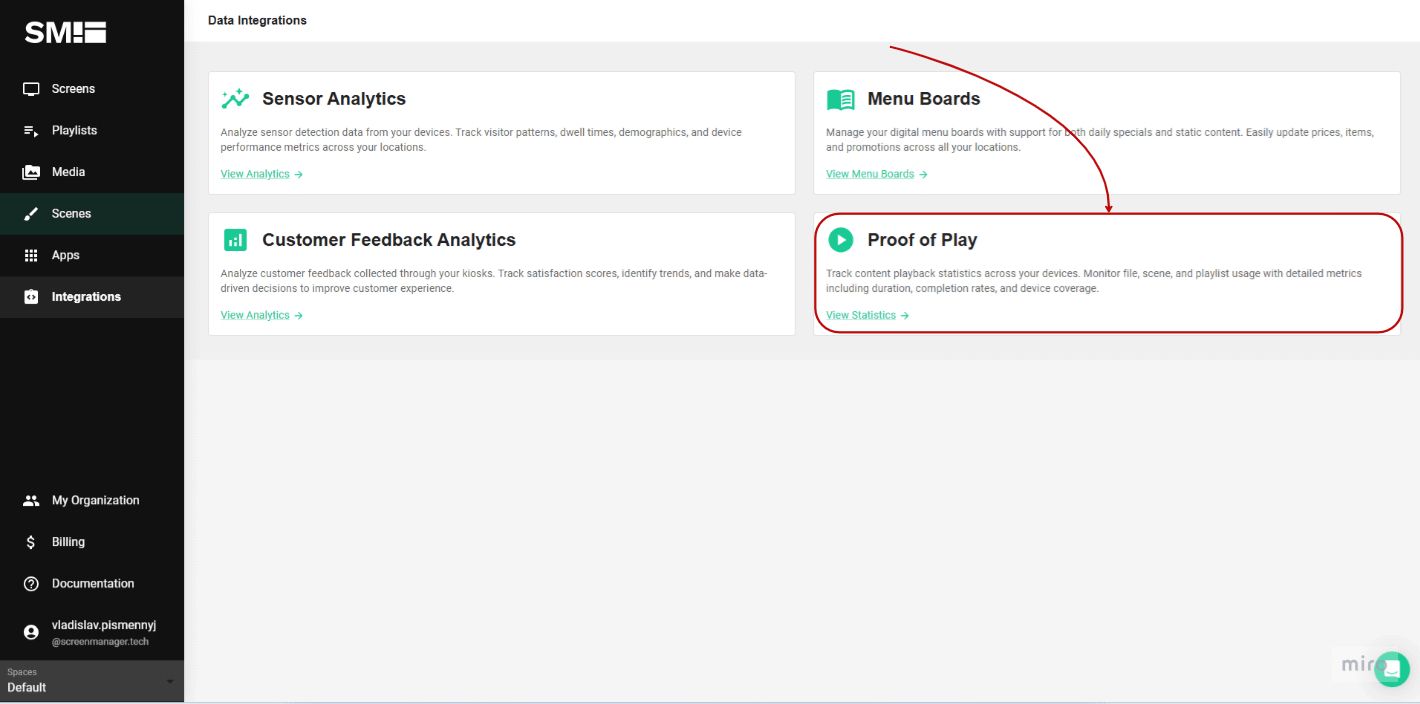Open My Organization settings

point(92,501)
